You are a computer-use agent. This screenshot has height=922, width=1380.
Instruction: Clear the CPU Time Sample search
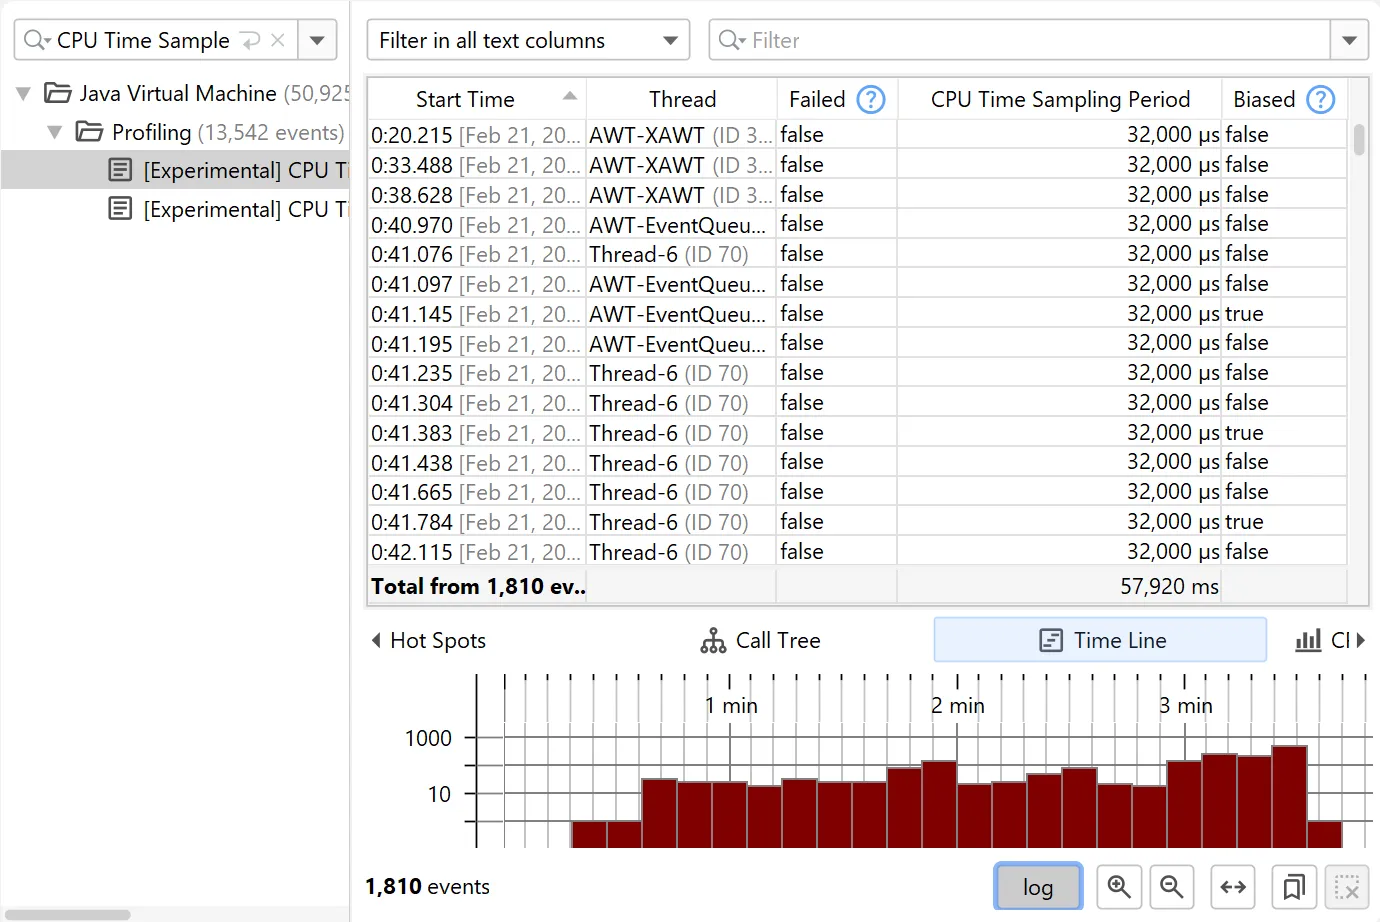pos(277,41)
